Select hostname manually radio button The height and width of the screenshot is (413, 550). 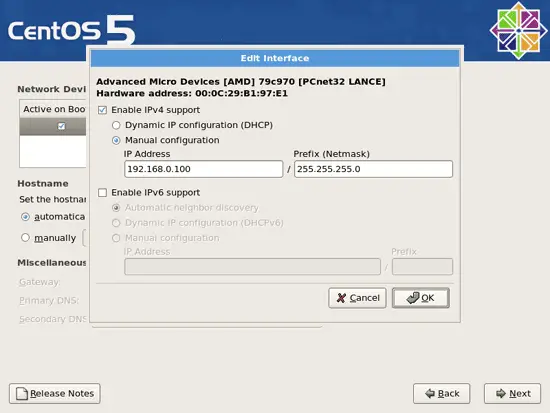25,238
